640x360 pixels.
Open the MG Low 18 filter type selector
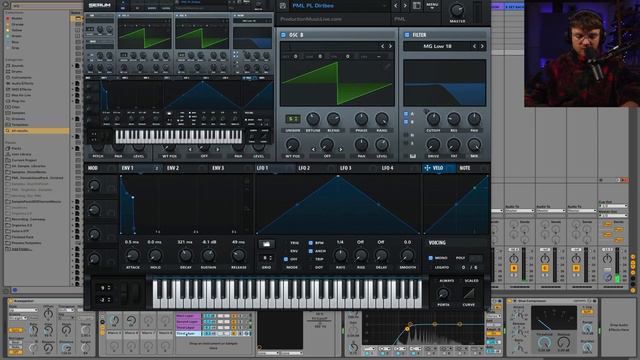click(437, 46)
